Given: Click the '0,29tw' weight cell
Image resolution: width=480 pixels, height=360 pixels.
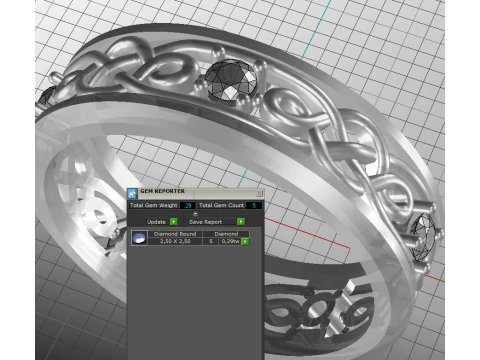Looking at the screenshot, I should tap(230, 241).
